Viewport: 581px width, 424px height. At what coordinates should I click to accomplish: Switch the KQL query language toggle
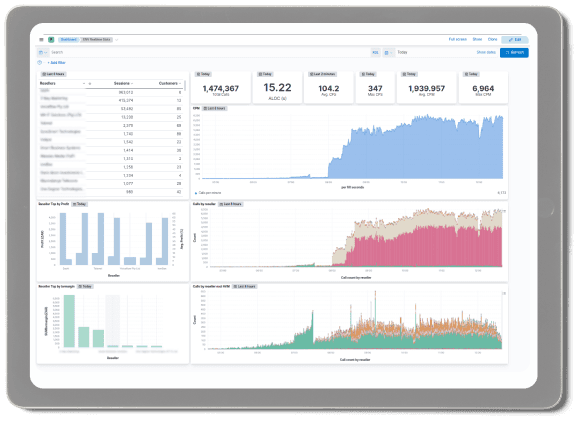(375, 53)
